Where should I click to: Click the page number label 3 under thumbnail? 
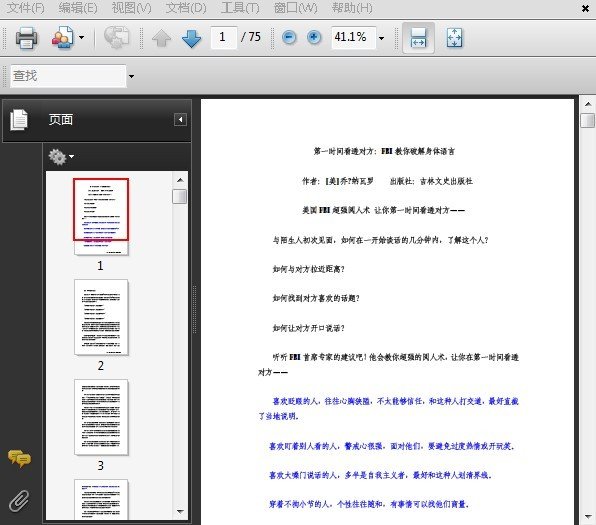point(100,466)
